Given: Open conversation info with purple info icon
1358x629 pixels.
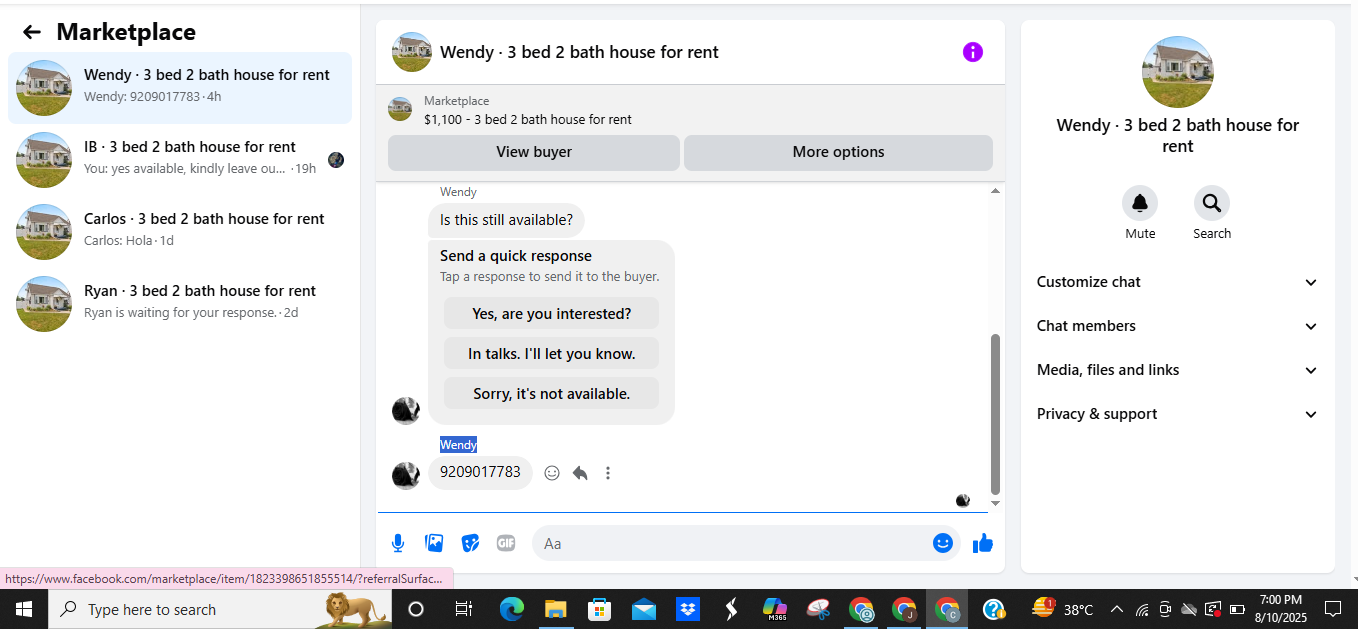Looking at the screenshot, I should [x=973, y=52].
